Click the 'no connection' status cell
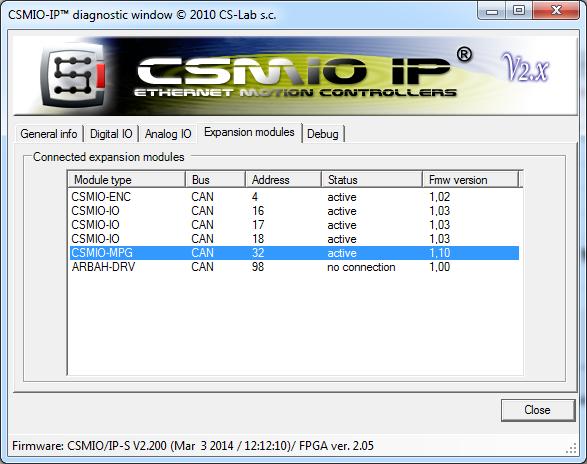The width and height of the screenshot is (587, 464). (361, 267)
